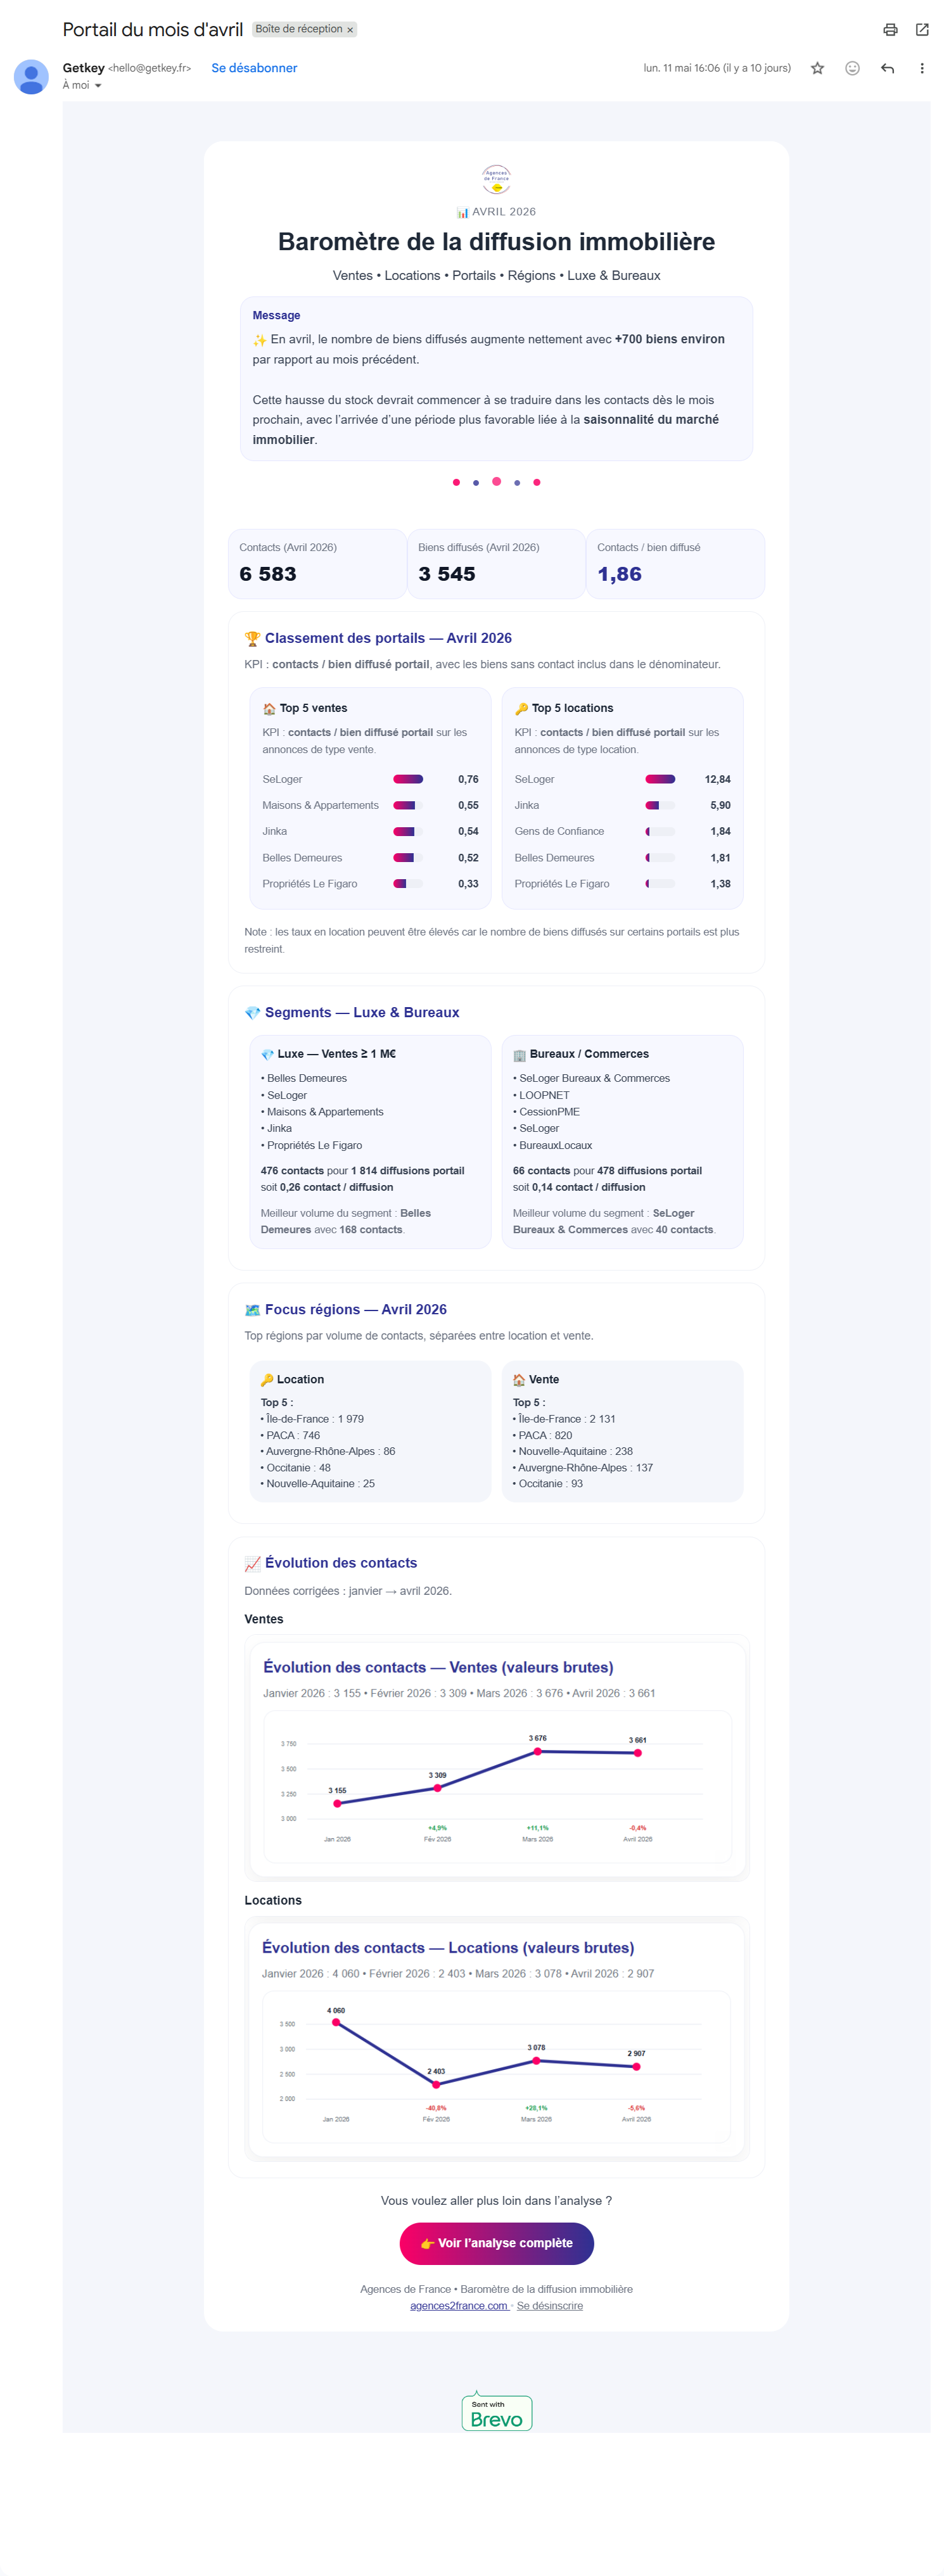Click the house icon beside Vente regions
Viewport: 944px width, 2576px height.
(519, 1379)
